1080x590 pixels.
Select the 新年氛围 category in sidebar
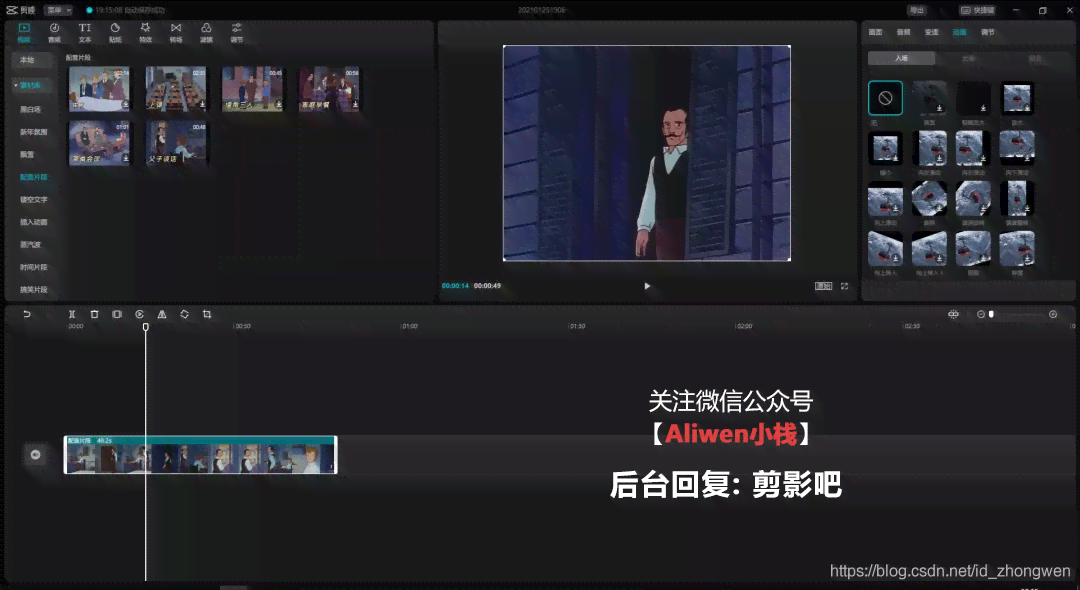point(34,132)
